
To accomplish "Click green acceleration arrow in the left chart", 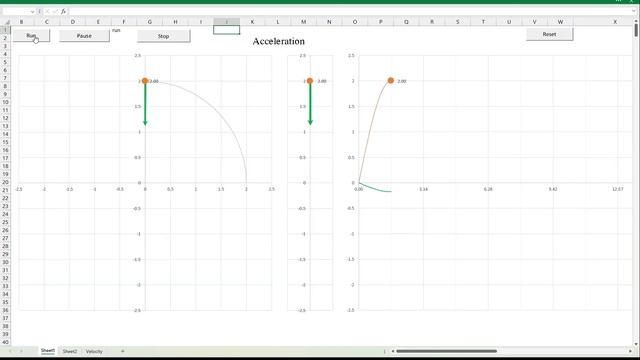I will coord(145,104).
